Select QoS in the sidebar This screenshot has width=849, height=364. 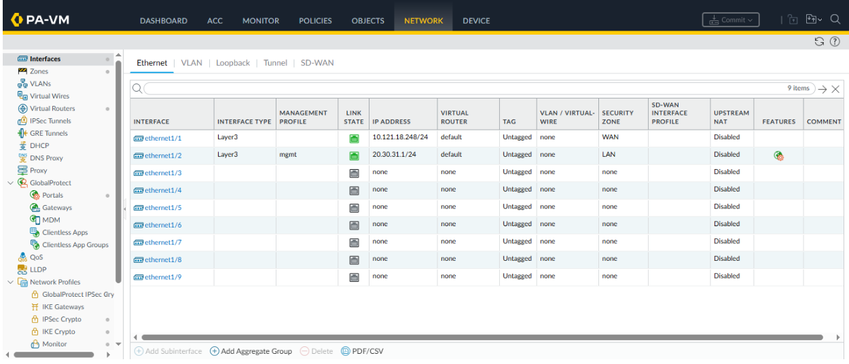[36, 257]
